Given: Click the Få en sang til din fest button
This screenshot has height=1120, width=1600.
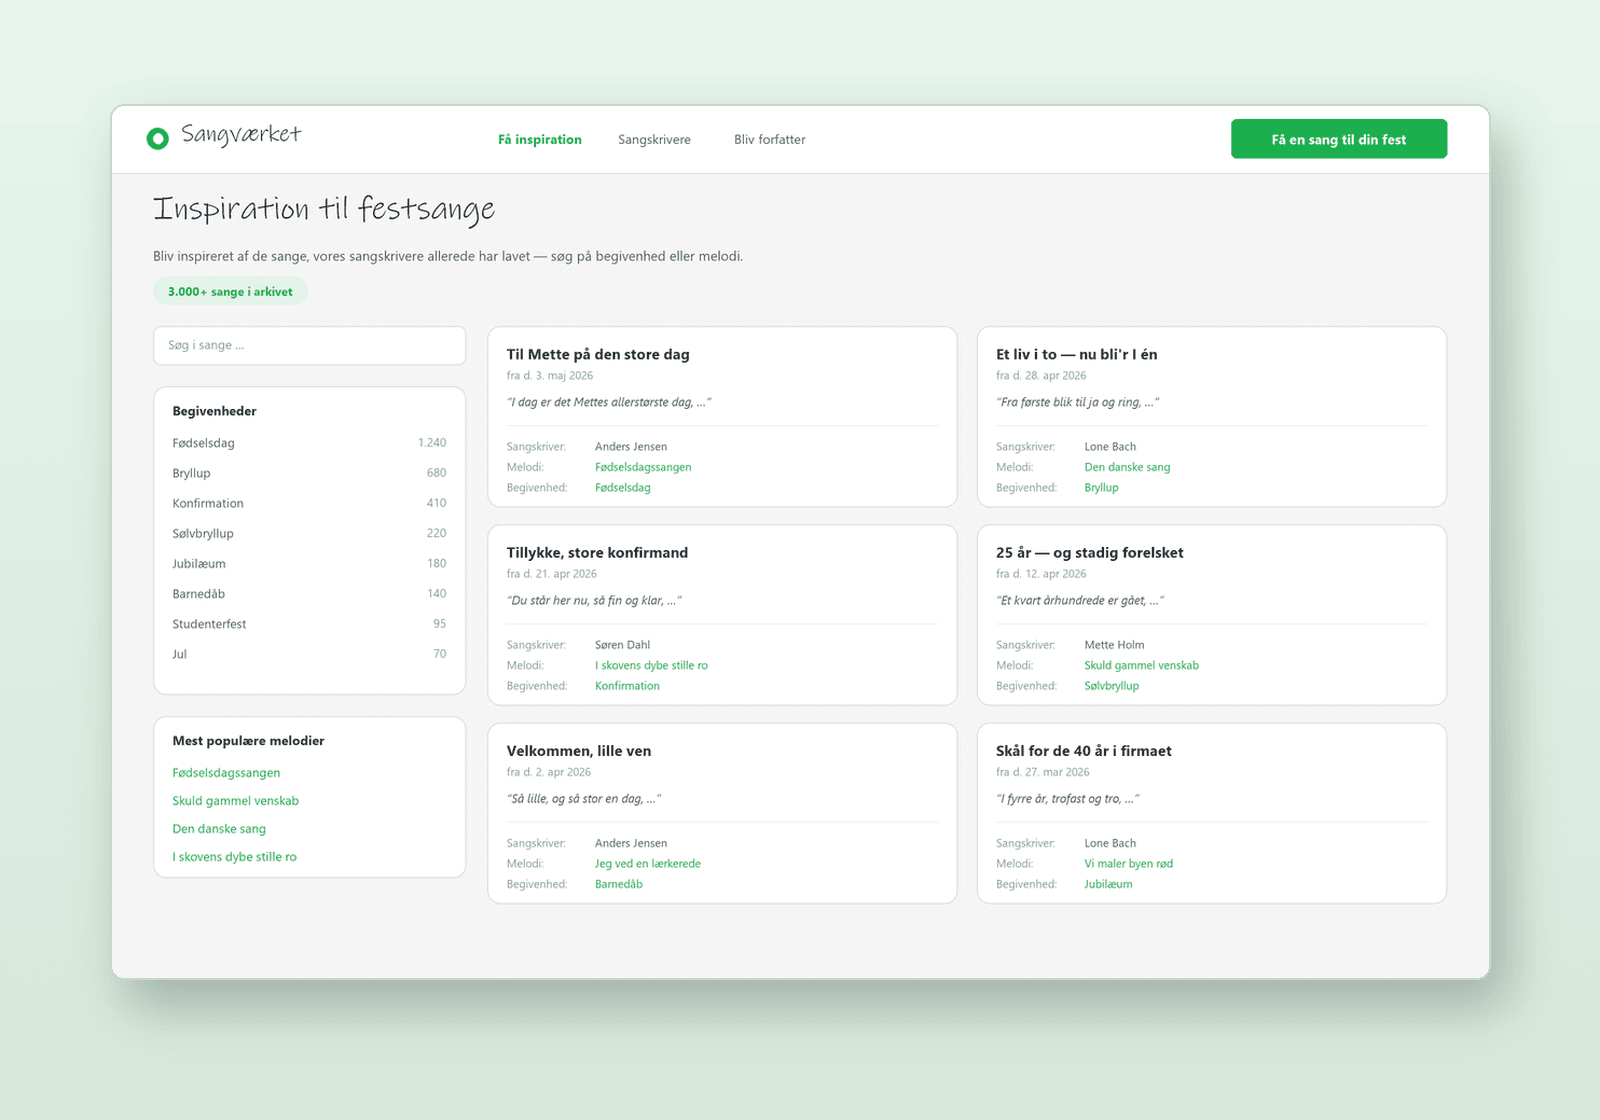Looking at the screenshot, I should (x=1339, y=139).
